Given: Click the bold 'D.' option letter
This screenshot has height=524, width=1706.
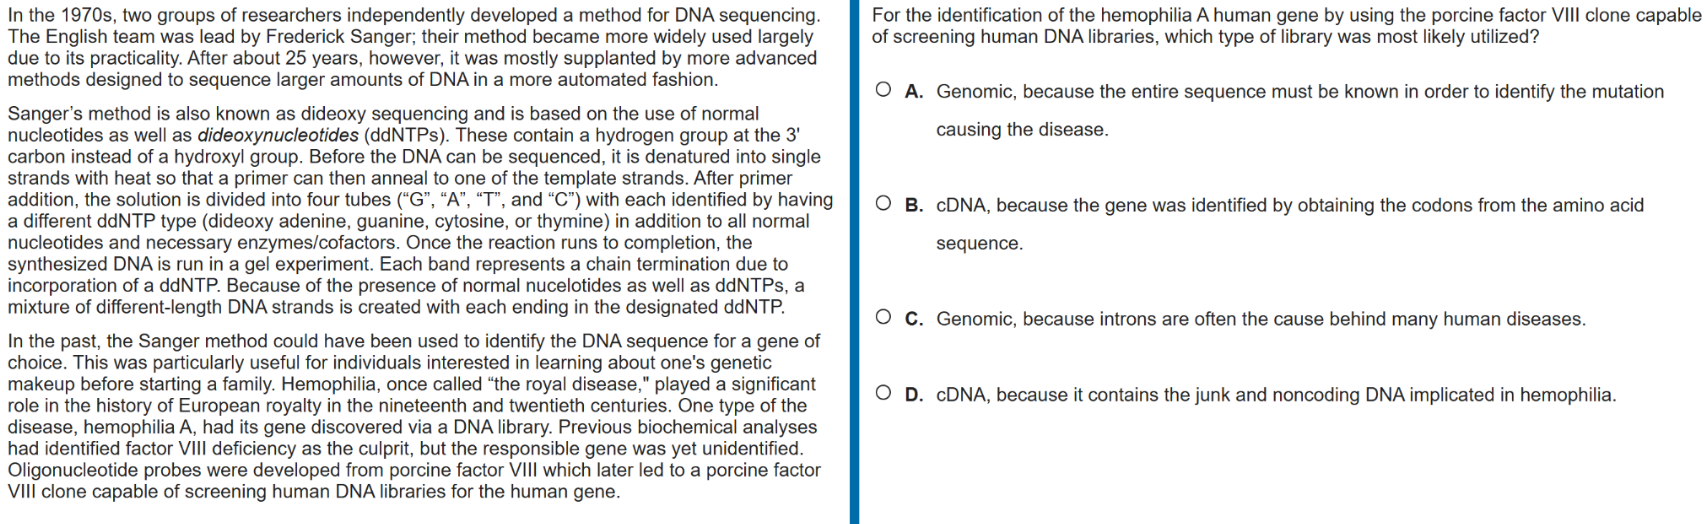Looking at the screenshot, I should click(x=914, y=395).
